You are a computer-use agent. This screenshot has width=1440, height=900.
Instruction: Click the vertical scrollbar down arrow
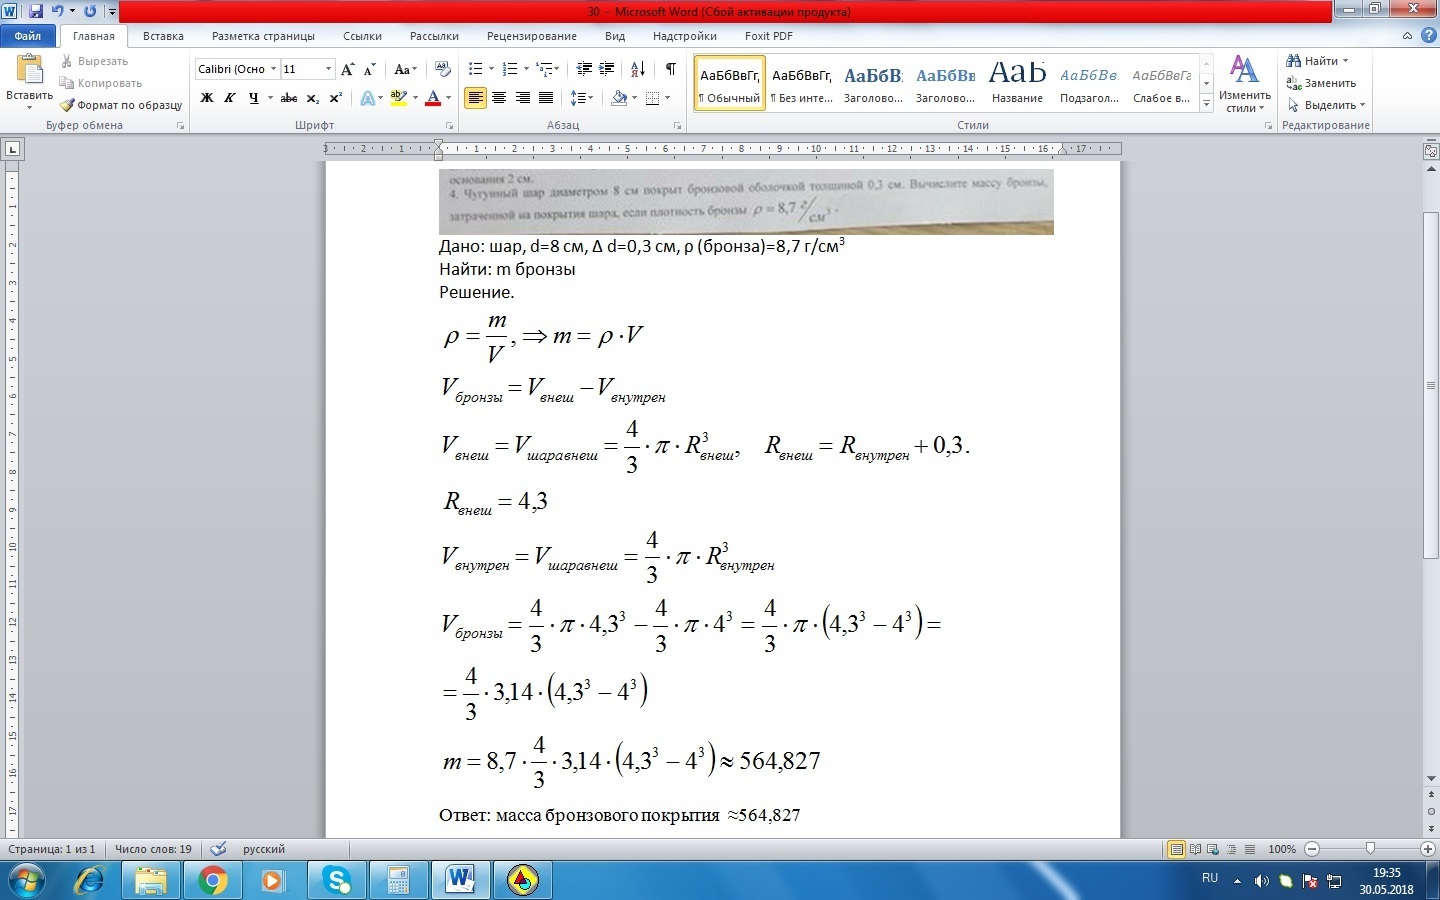coord(1431,779)
